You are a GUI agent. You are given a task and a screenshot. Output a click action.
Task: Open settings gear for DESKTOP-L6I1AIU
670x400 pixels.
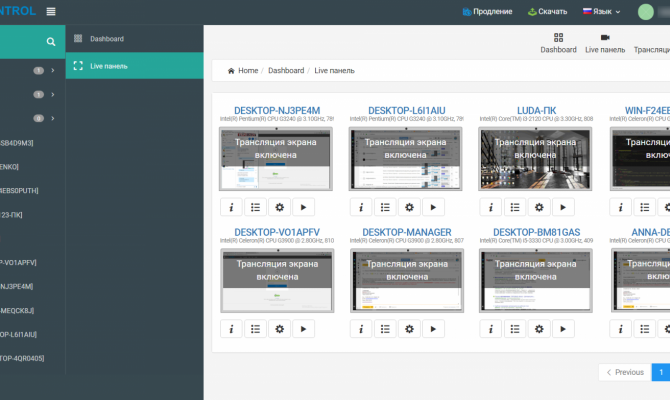point(409,207)
